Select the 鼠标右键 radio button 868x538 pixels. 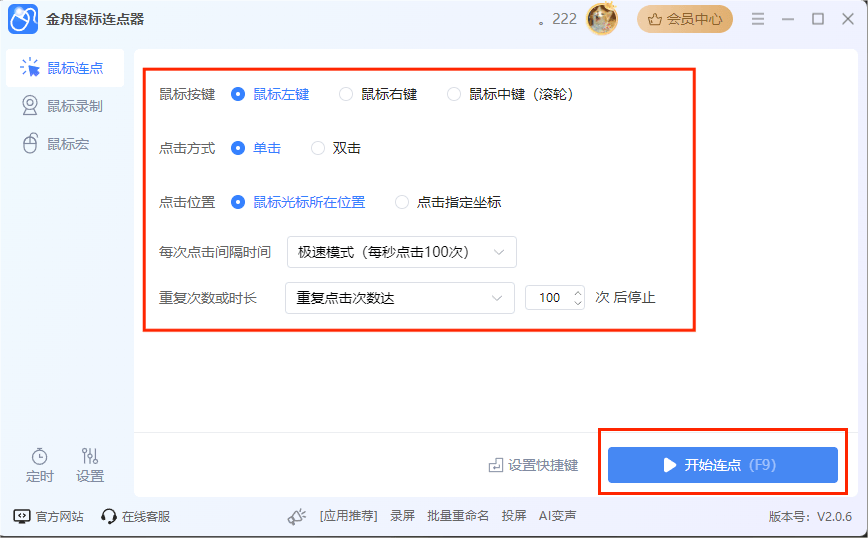click(x=345, y=94)
